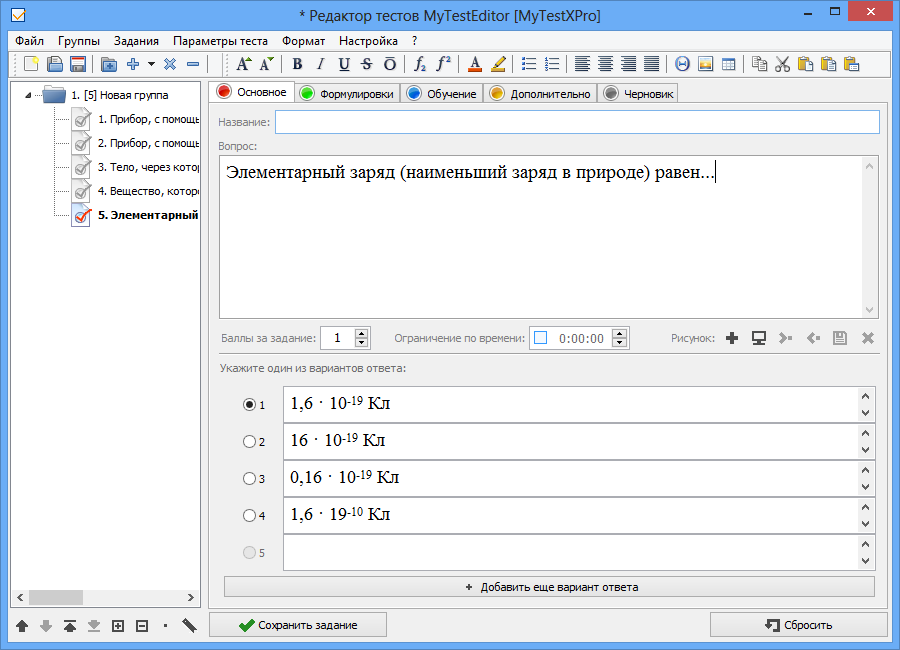Align text right
Screen dimensions: 900x650
pos(629,64)
